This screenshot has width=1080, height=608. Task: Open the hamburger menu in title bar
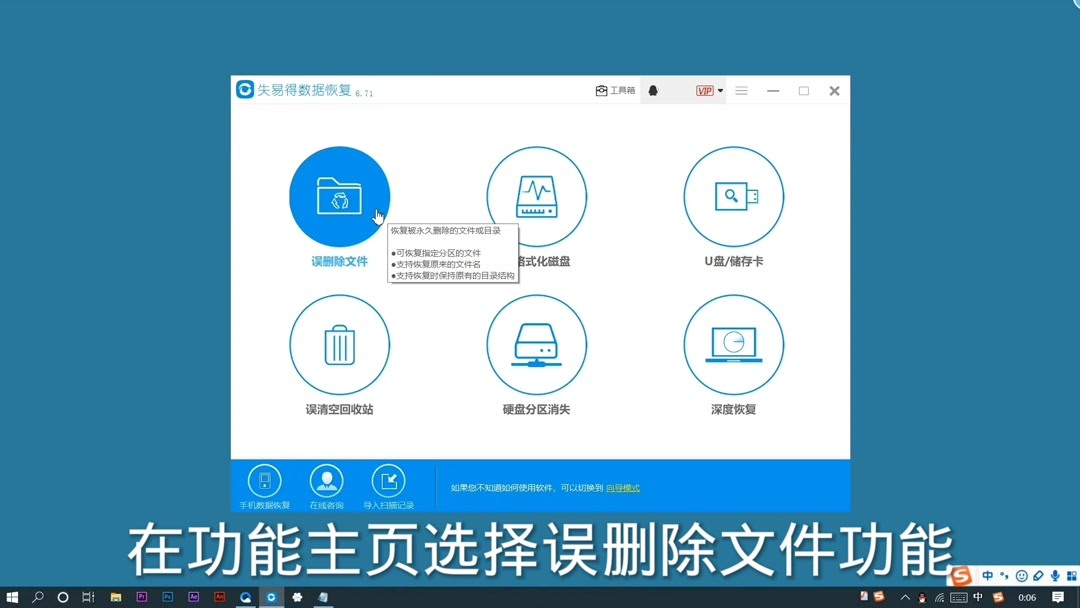pyautogui.click(x=741, y=90)
